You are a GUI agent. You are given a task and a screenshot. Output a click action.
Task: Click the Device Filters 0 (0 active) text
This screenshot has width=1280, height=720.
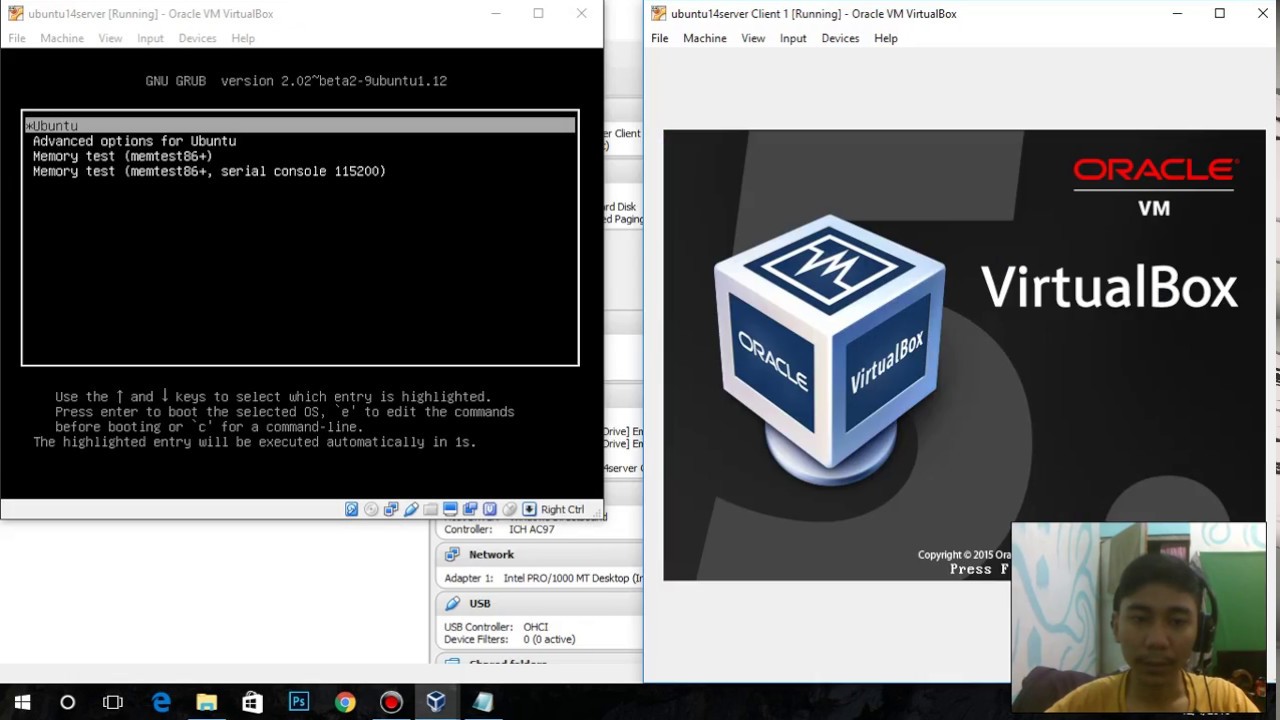(x=509, y=639)
